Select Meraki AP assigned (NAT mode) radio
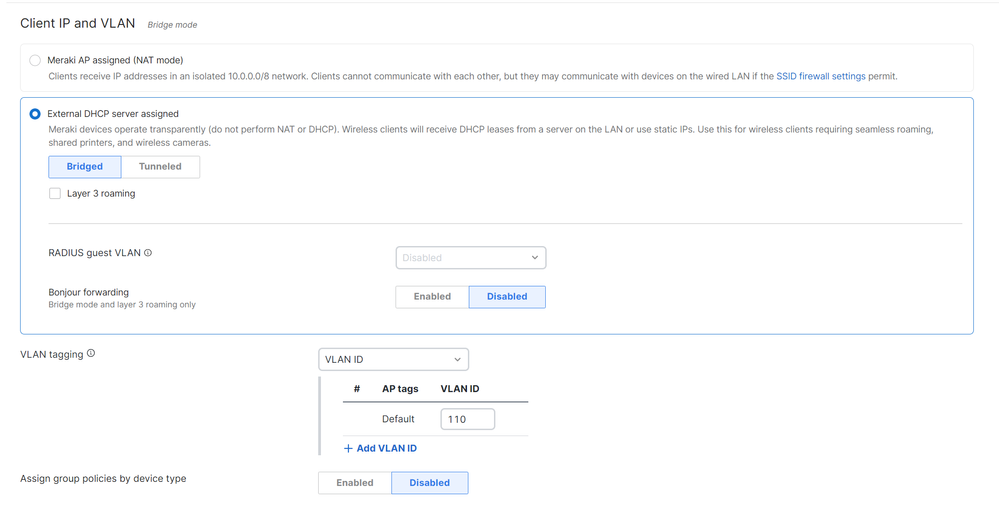The width and height of the screenshot is (999, 520). (x=35, y=60)
